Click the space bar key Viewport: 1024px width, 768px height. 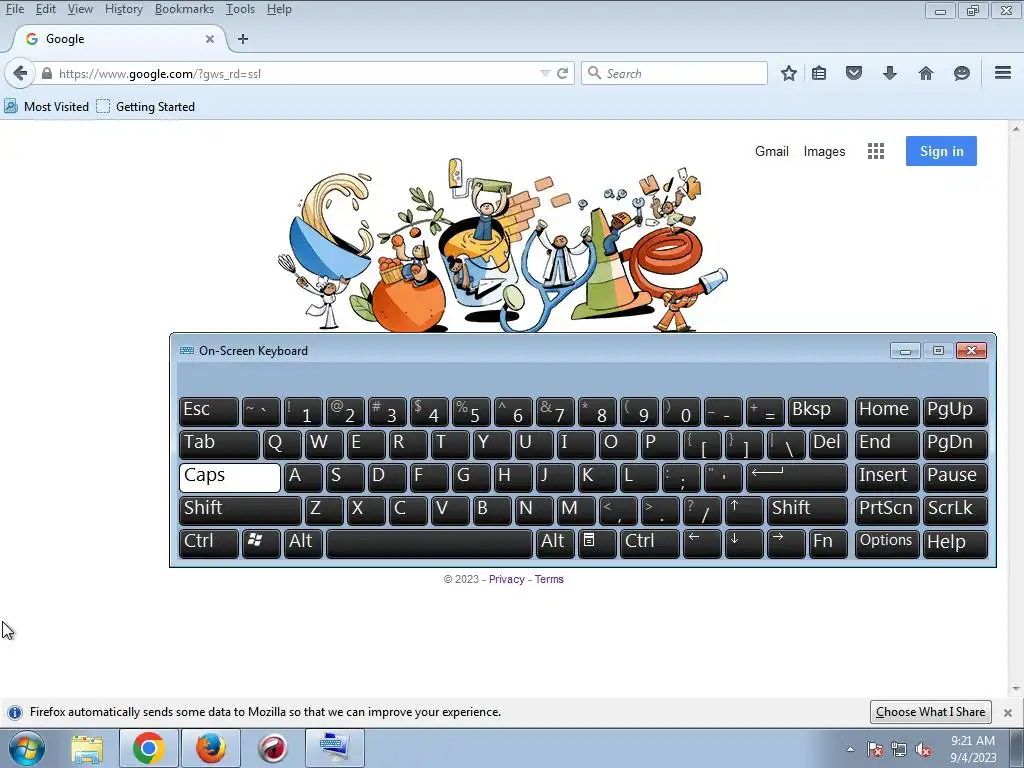pos(430,543)
